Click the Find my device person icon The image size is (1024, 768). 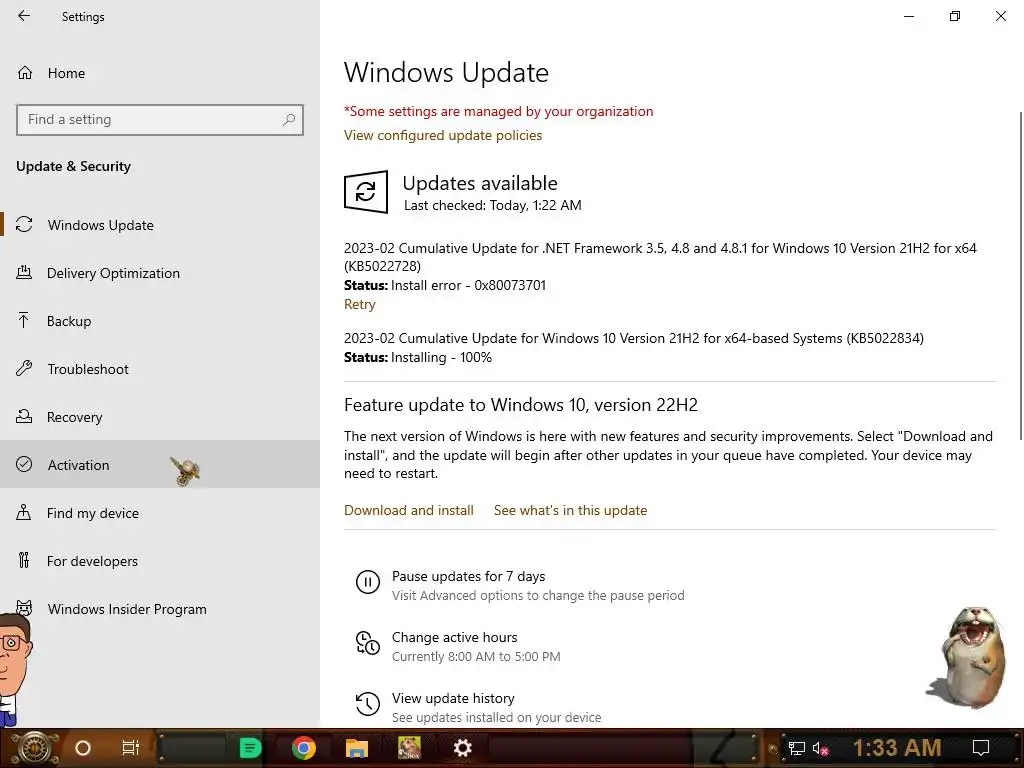(x=24, y=512)
